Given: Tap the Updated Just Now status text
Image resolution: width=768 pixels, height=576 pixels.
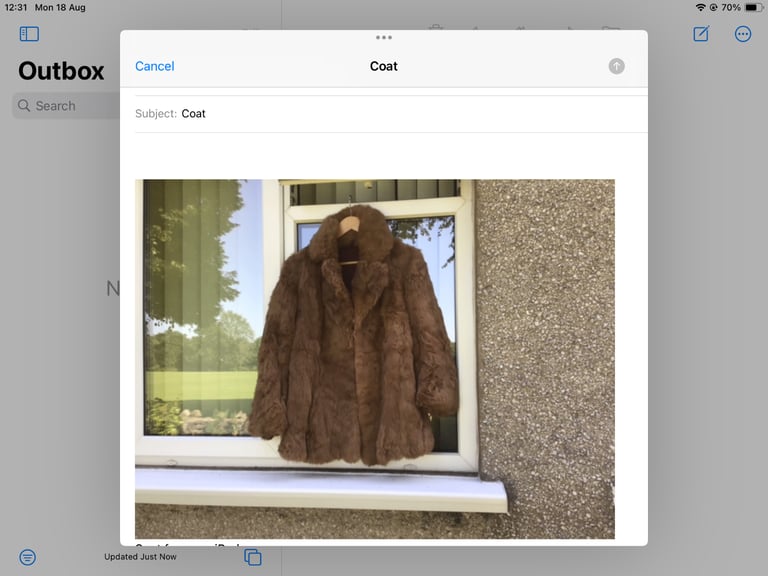Looking at the screenshot, I should pyautogui.click(x=140, y=556).
